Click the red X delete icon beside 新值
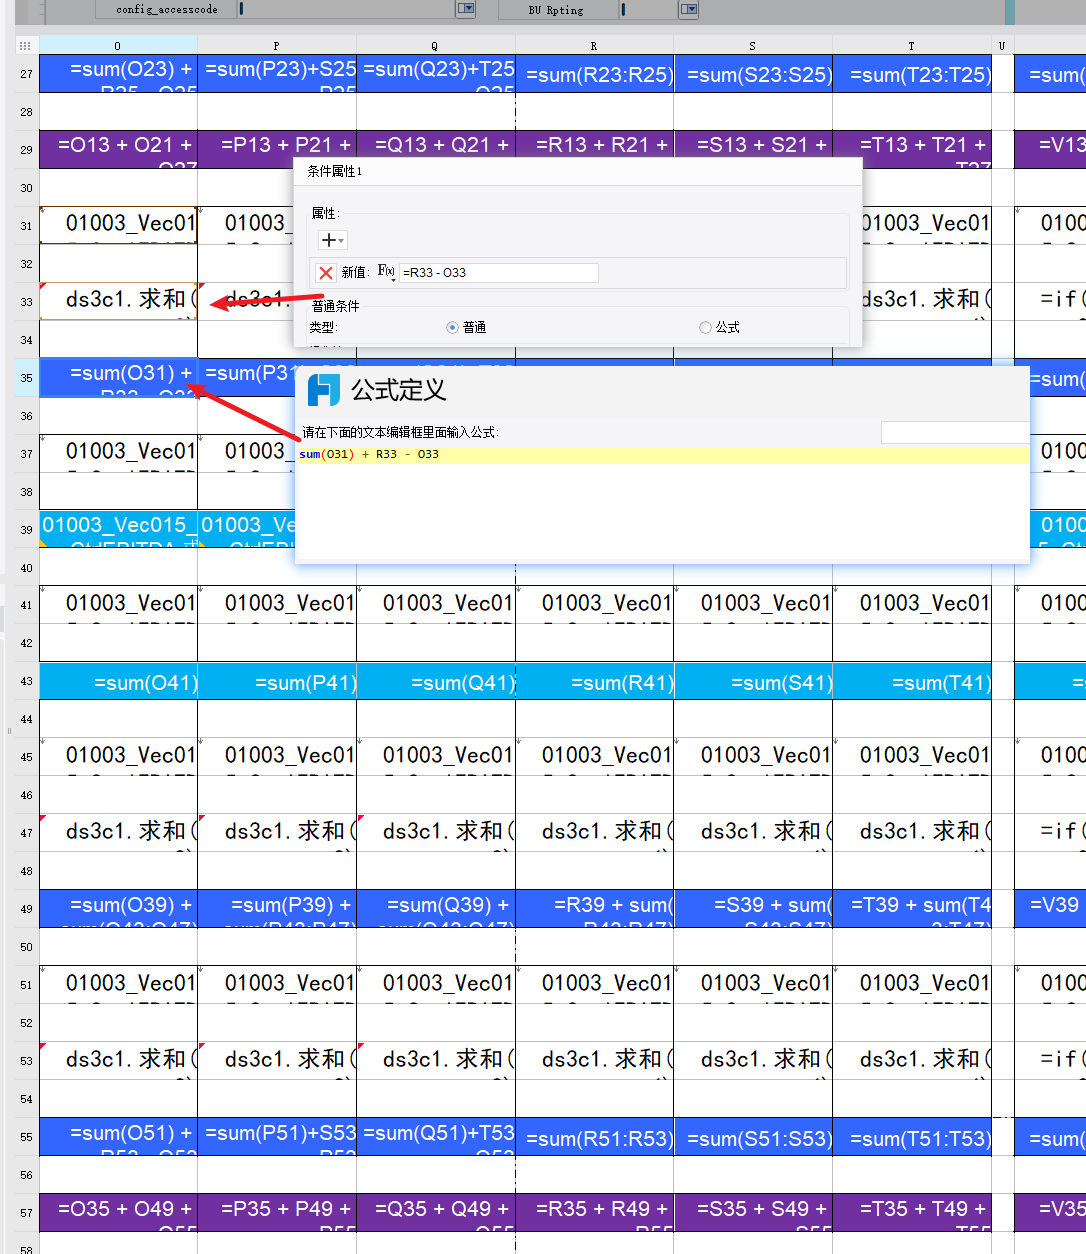 tap(325, 272)
